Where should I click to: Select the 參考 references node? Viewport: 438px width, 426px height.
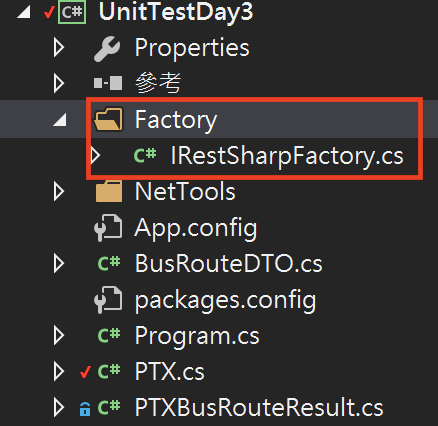pyautogui.click(x=158, y=83)
